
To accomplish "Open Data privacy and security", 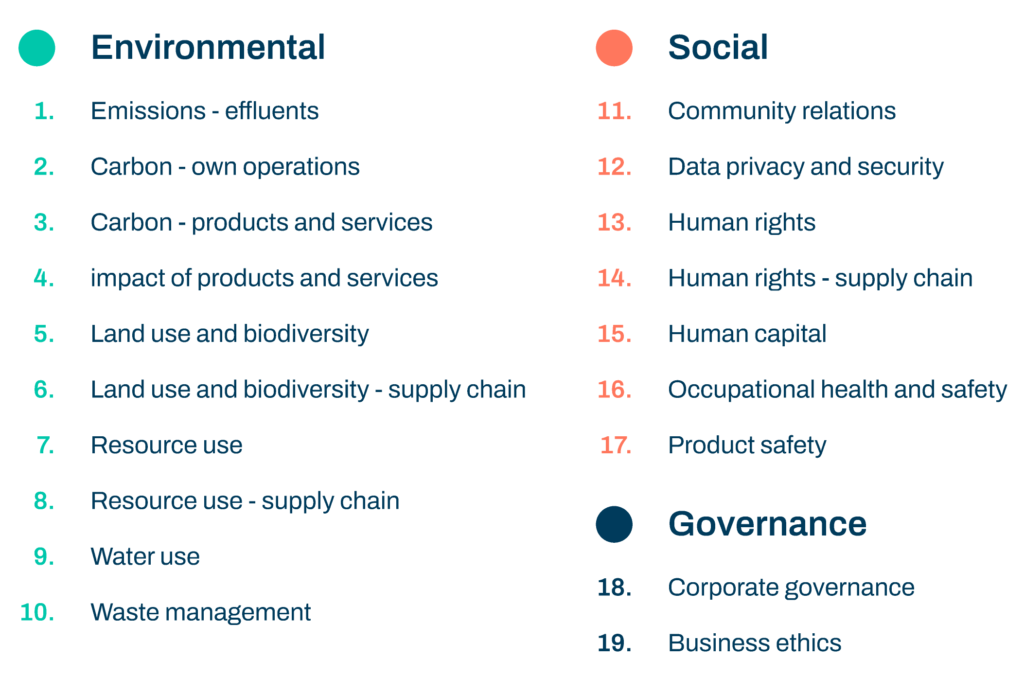I will pos(806,167).
